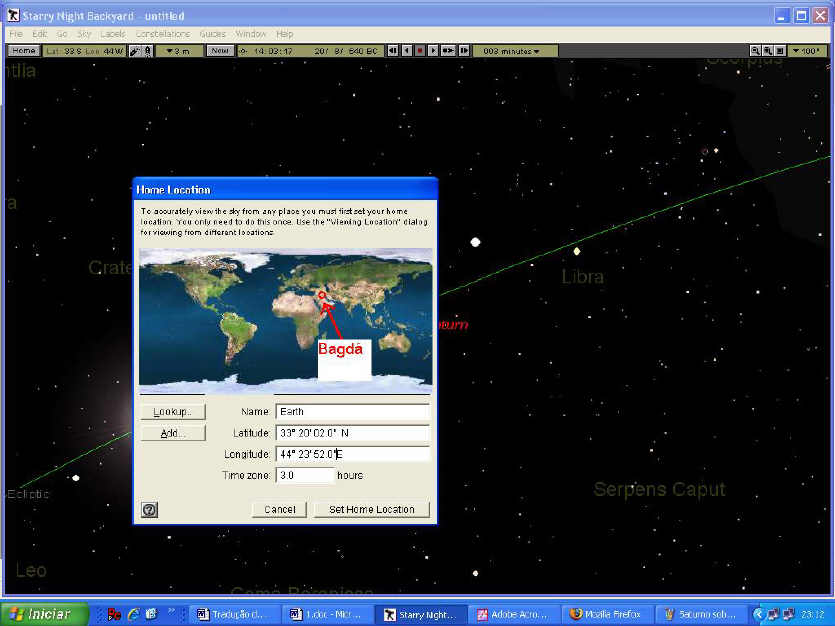The image size is (835, 626).
Task: Click the square icon next to the zoom icons
Action: click(x=780, y=51)
